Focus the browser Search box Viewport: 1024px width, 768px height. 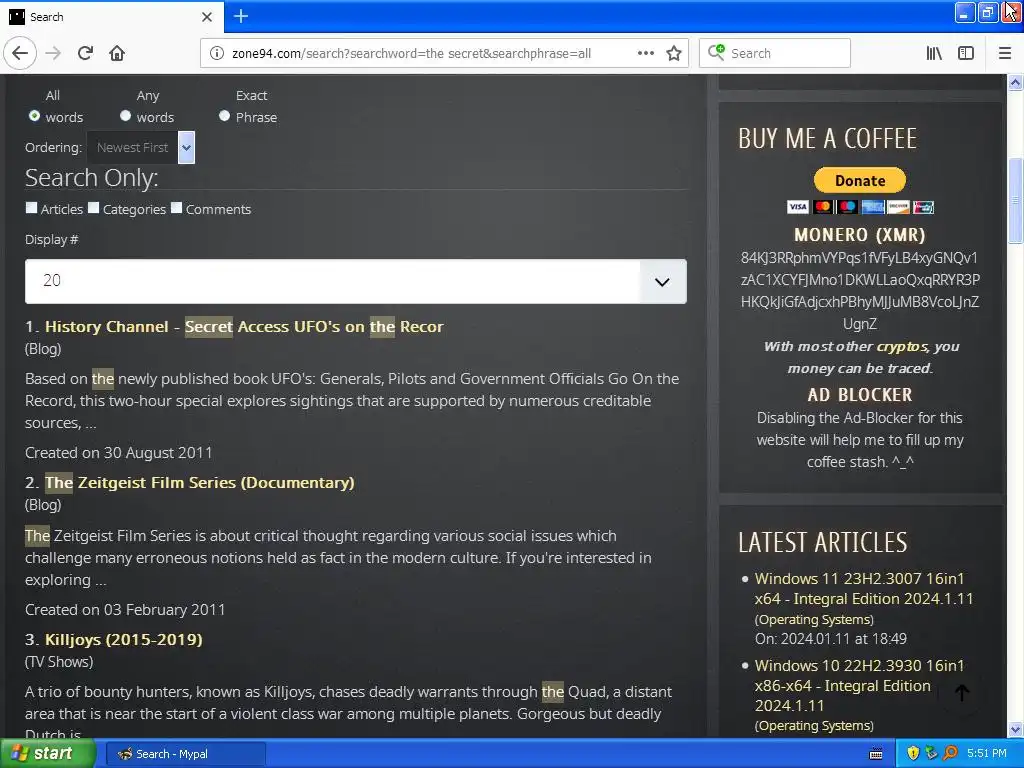point(775,53)
